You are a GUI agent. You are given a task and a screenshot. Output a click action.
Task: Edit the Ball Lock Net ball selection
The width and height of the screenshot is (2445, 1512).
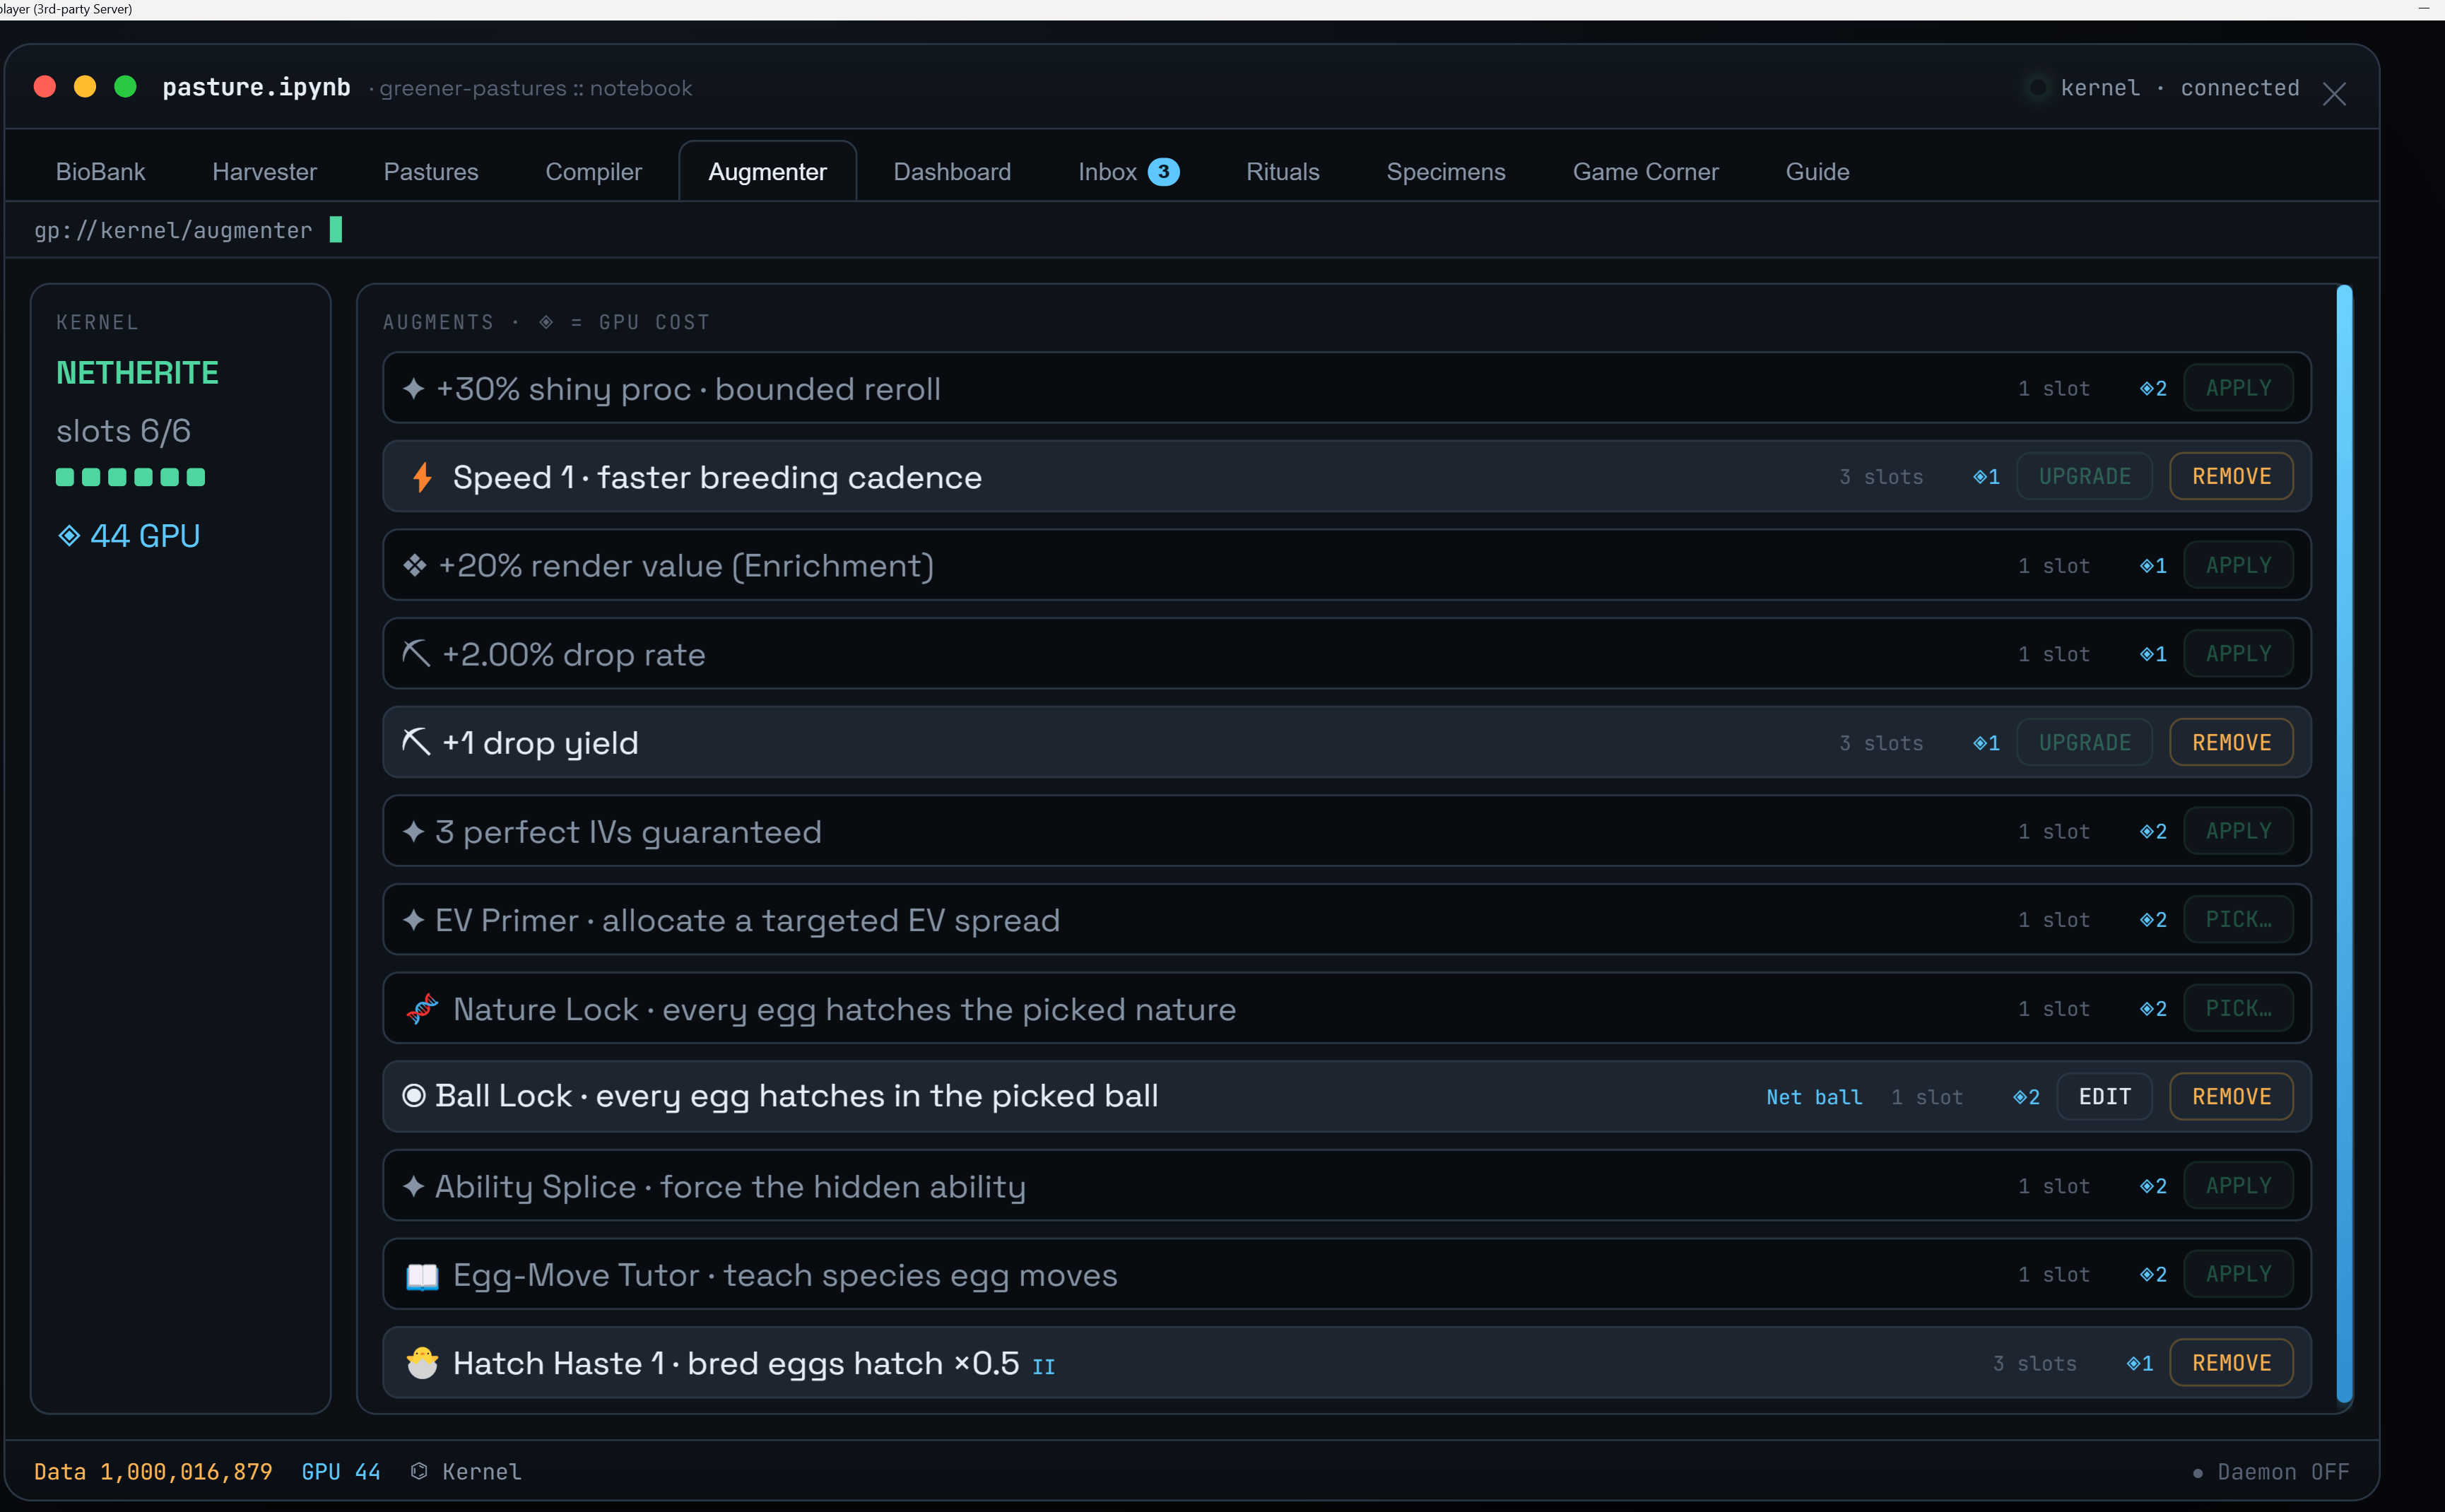coord(2104,1097)
